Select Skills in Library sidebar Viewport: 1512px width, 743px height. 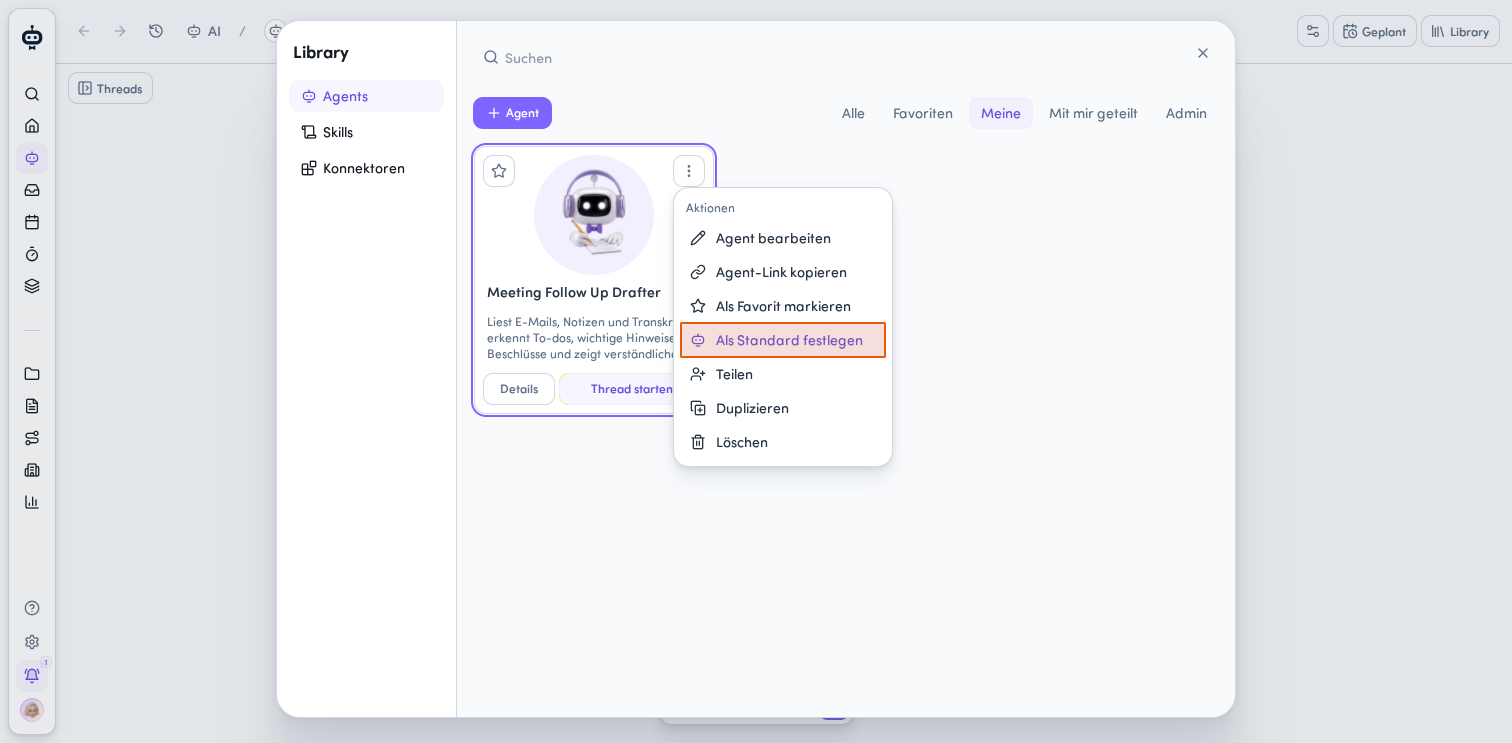(x=366, y=132)
